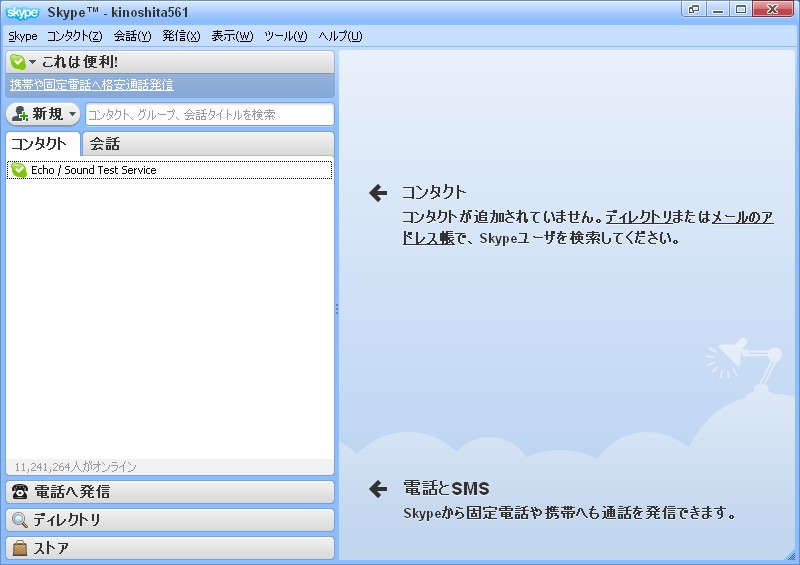
Task: Click the shopping bag icon beside ストア
Action: [x=20, y=548]
